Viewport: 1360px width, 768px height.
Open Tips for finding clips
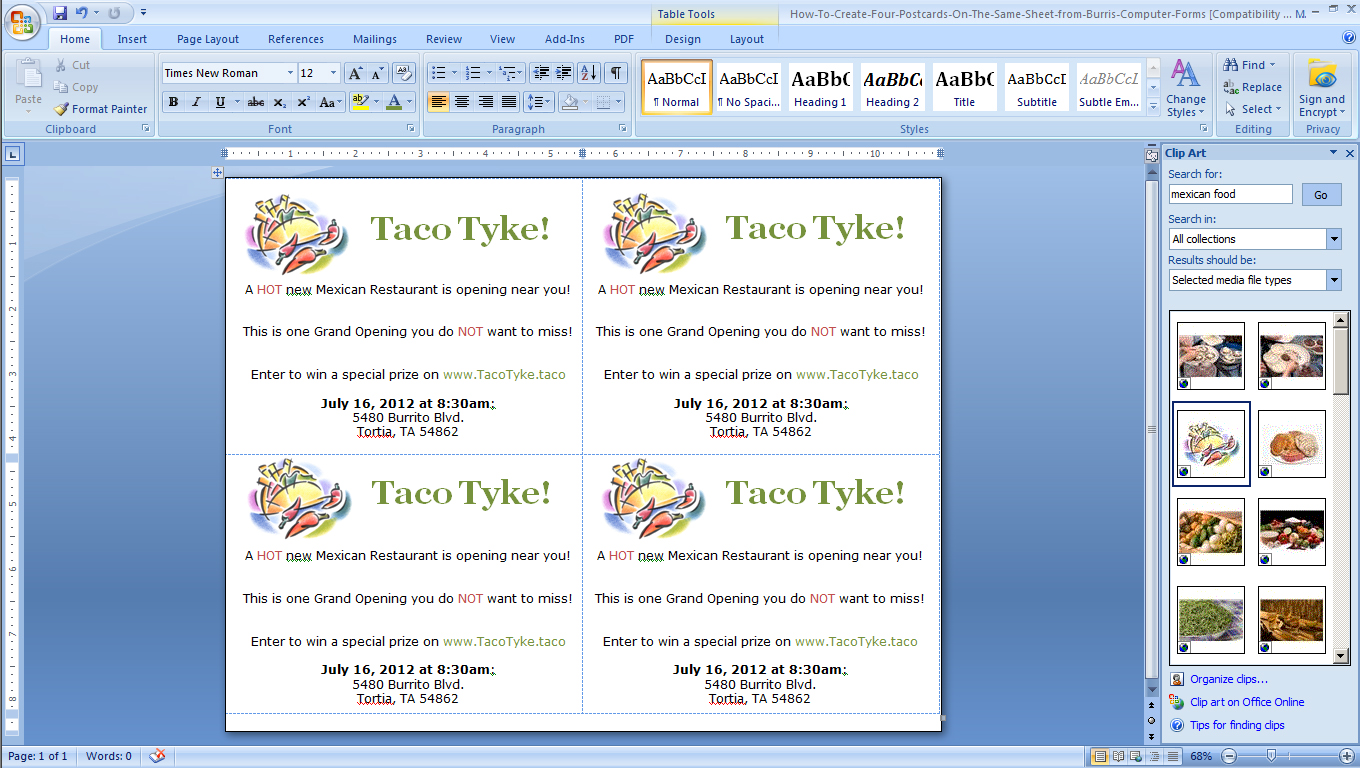point(1237,725)
